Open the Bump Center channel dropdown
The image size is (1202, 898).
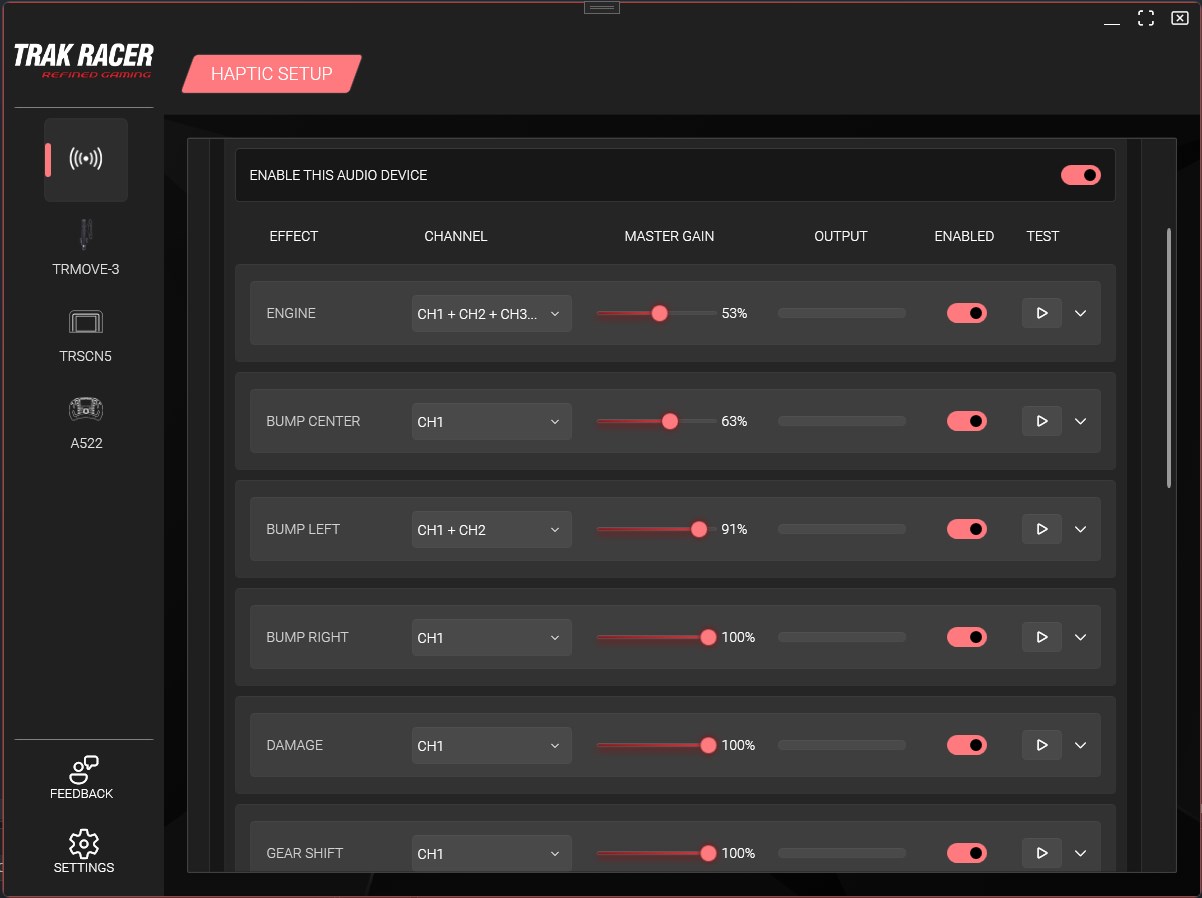click(x=492, y=421)
